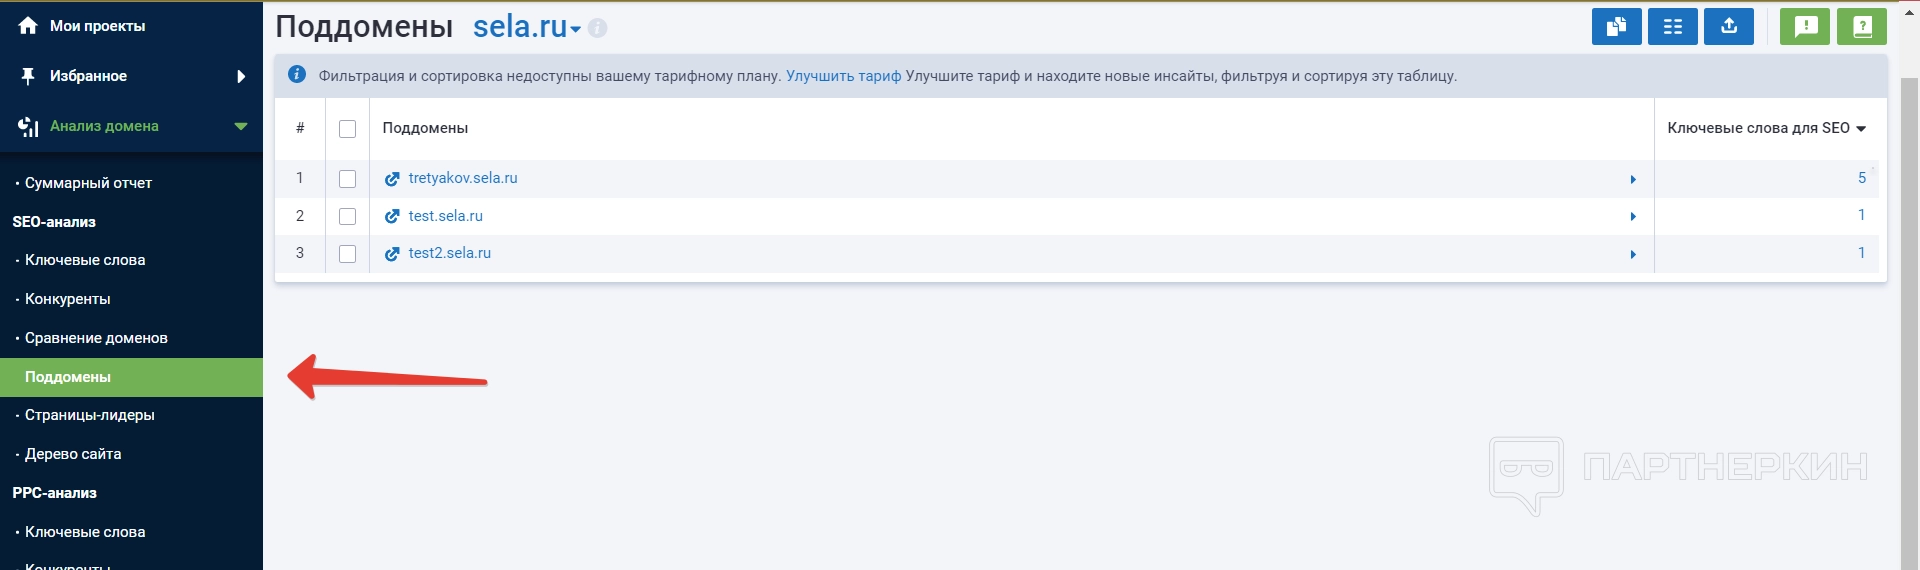Expand the row arrow for tretyakov.sela.ru
The image size is (1920, 570).
coord(1633,179)
